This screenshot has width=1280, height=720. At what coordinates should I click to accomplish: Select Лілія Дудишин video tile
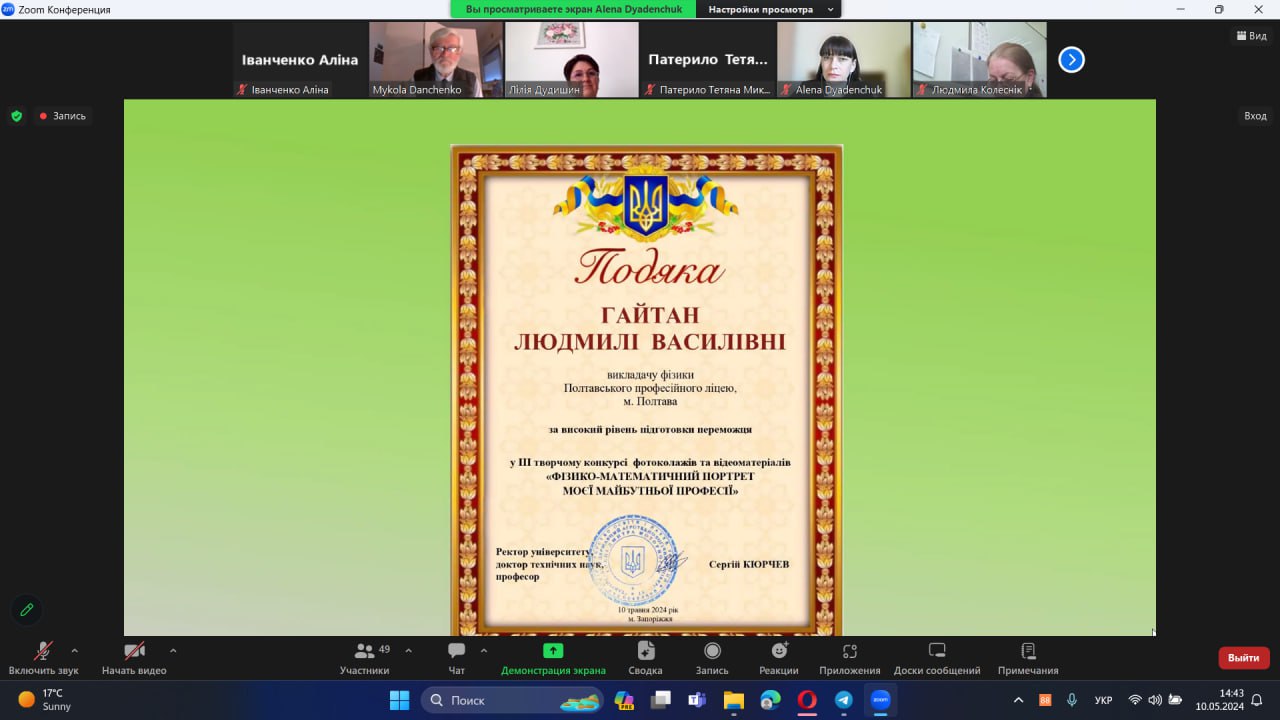point(572,60)
